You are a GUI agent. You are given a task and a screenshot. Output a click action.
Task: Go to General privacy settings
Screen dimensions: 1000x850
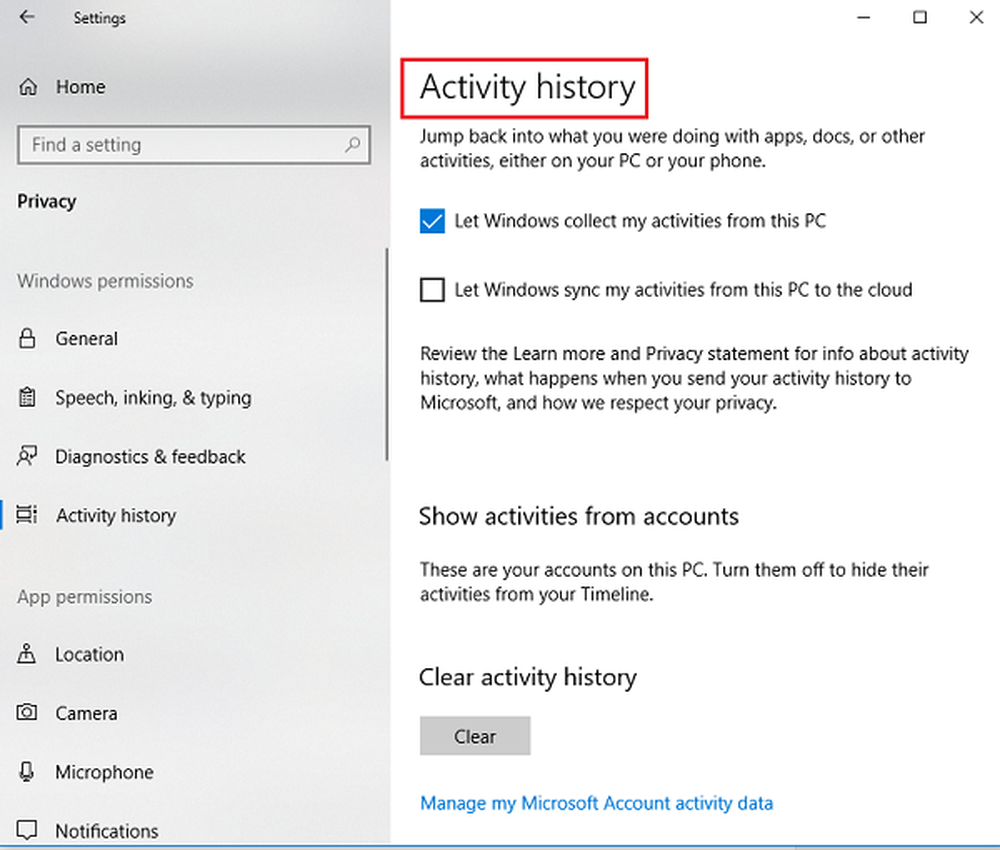tap(87, 338)
